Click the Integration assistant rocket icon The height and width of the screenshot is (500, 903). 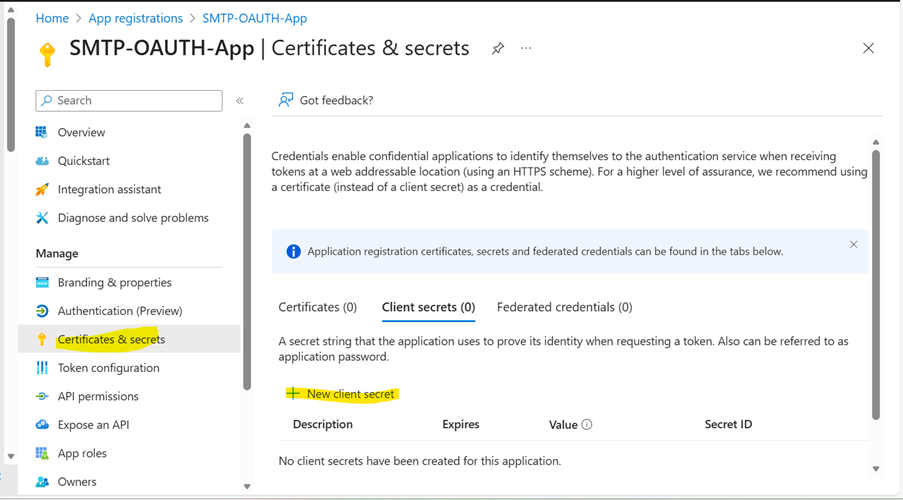point(42,189)
